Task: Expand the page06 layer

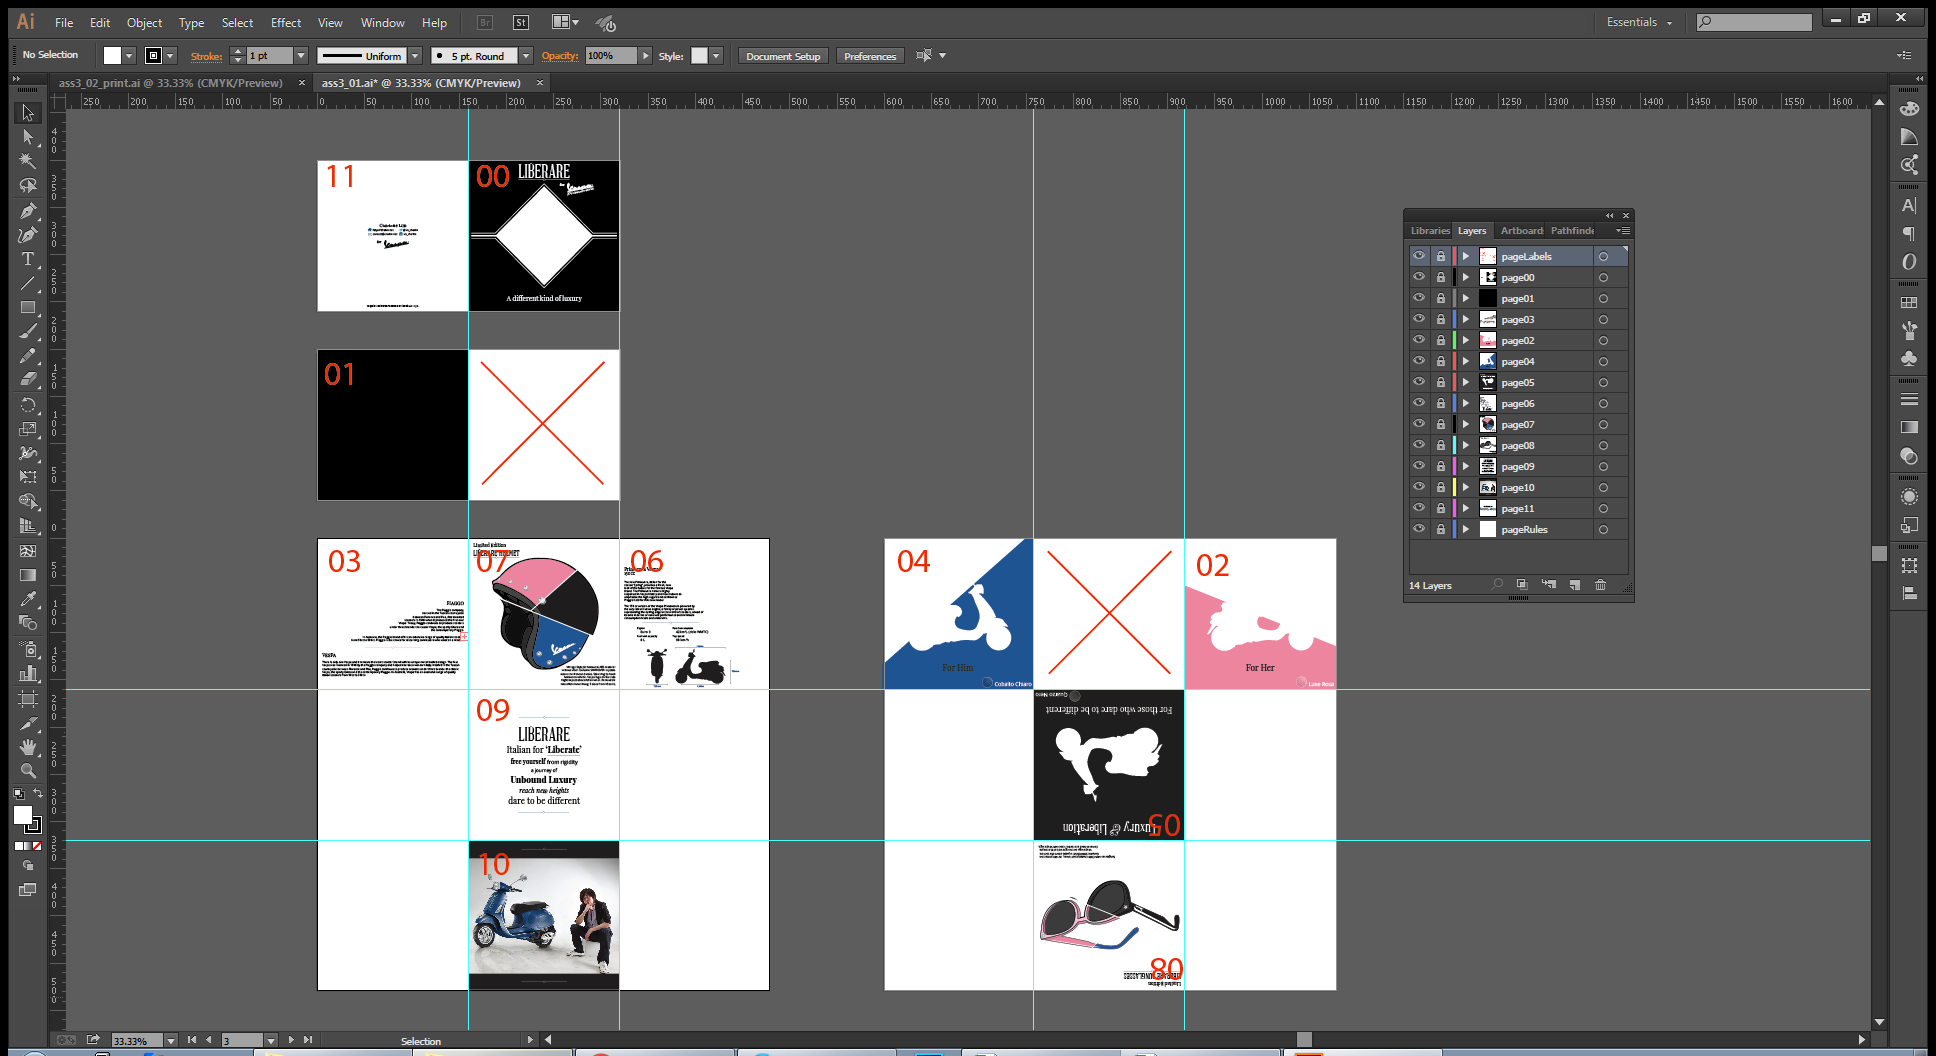Action: pos(1466,403)
